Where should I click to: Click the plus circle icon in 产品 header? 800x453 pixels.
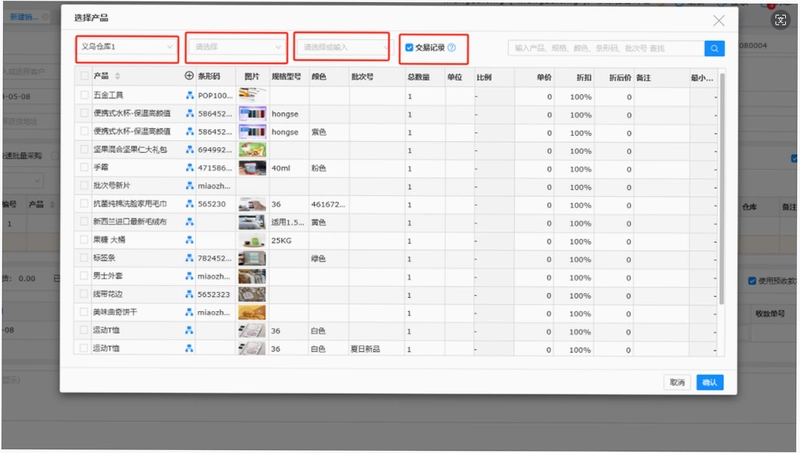(189, 76)
